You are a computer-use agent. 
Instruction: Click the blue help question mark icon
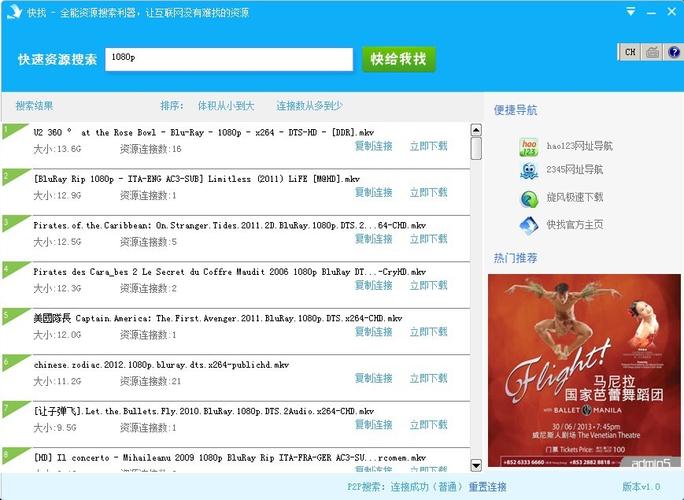click(x=674, y=52)
